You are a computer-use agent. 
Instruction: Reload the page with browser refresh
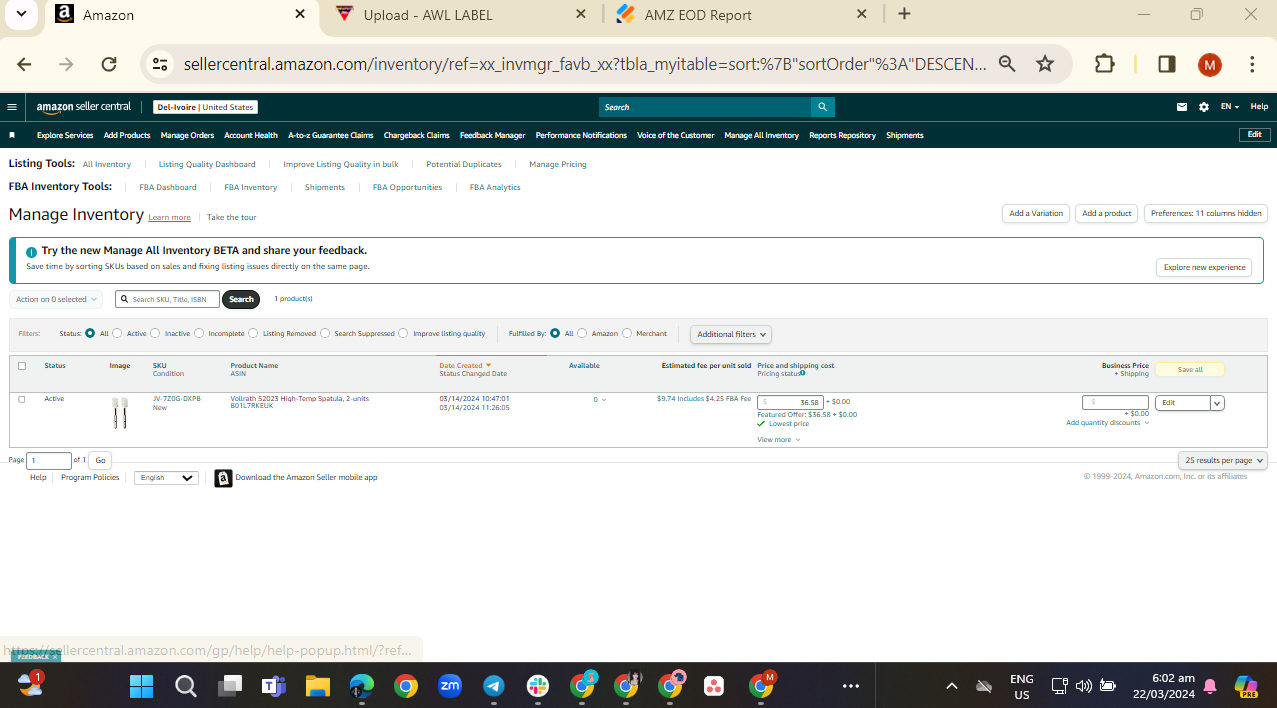point(109,64)
